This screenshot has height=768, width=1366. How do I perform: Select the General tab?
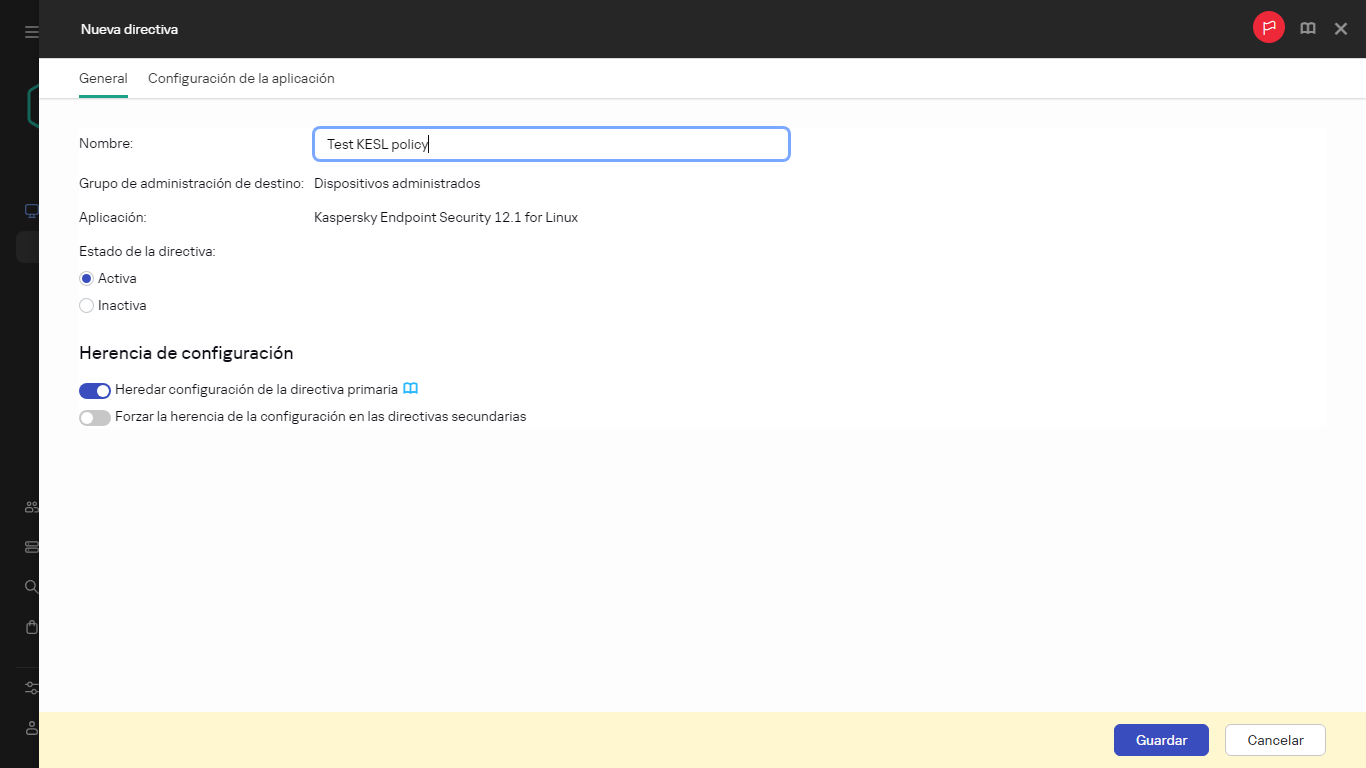[x=103, y=78]
